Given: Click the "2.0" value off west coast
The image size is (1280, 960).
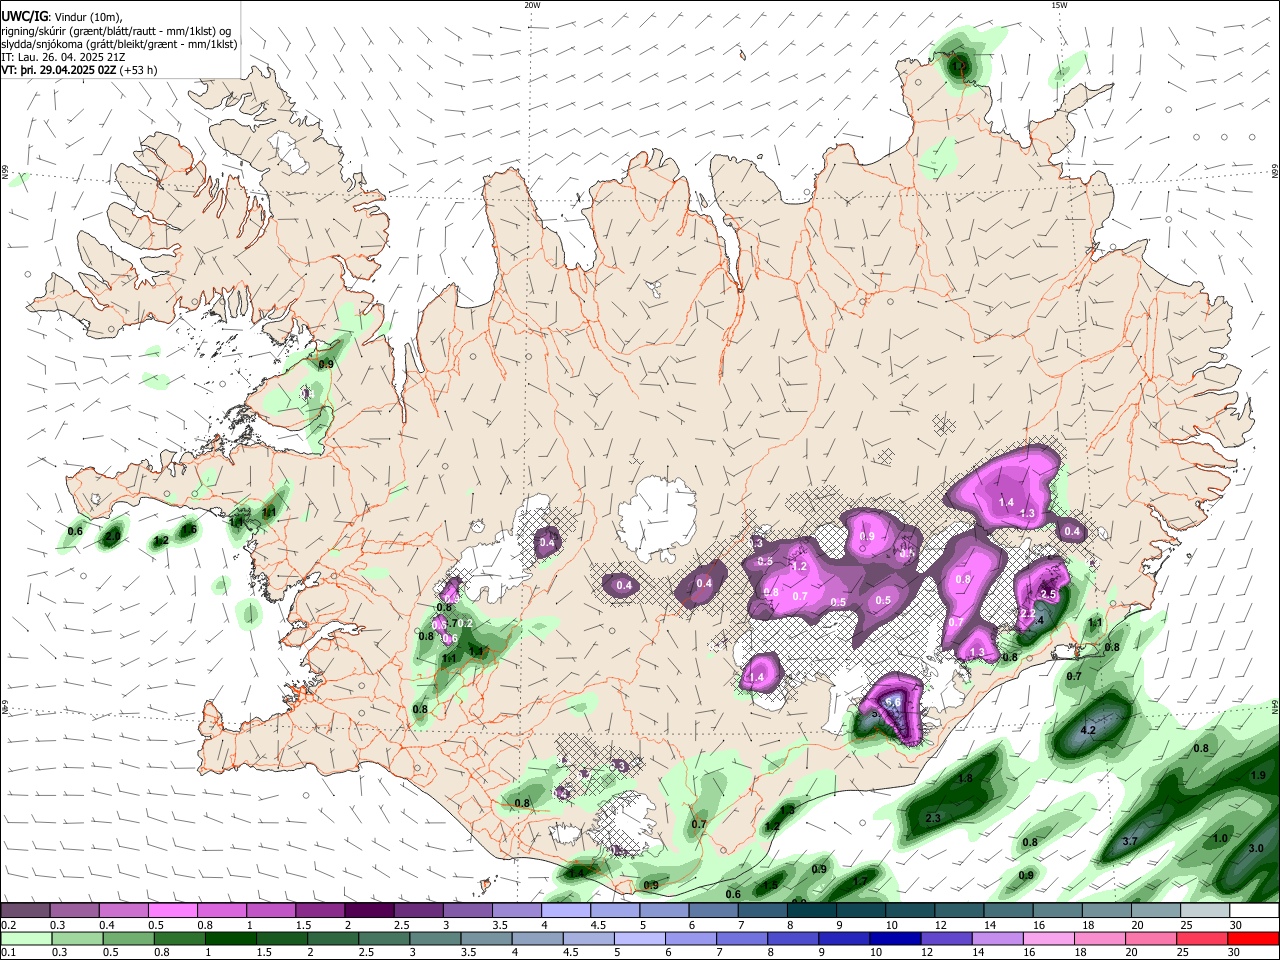Looking at the screenshot, I should click(x=113, y=537).
